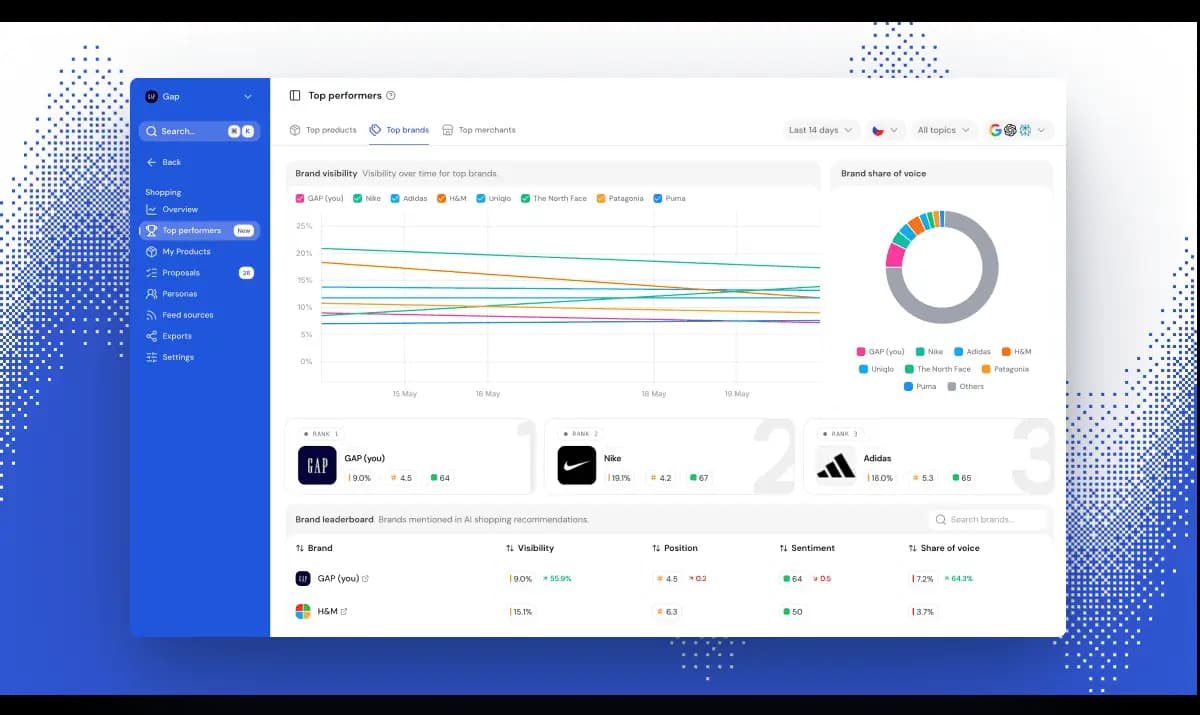Viewport: 1200px width, 715px height.
Task: Switch to the Top merchants tab
Action: [479, 130]
